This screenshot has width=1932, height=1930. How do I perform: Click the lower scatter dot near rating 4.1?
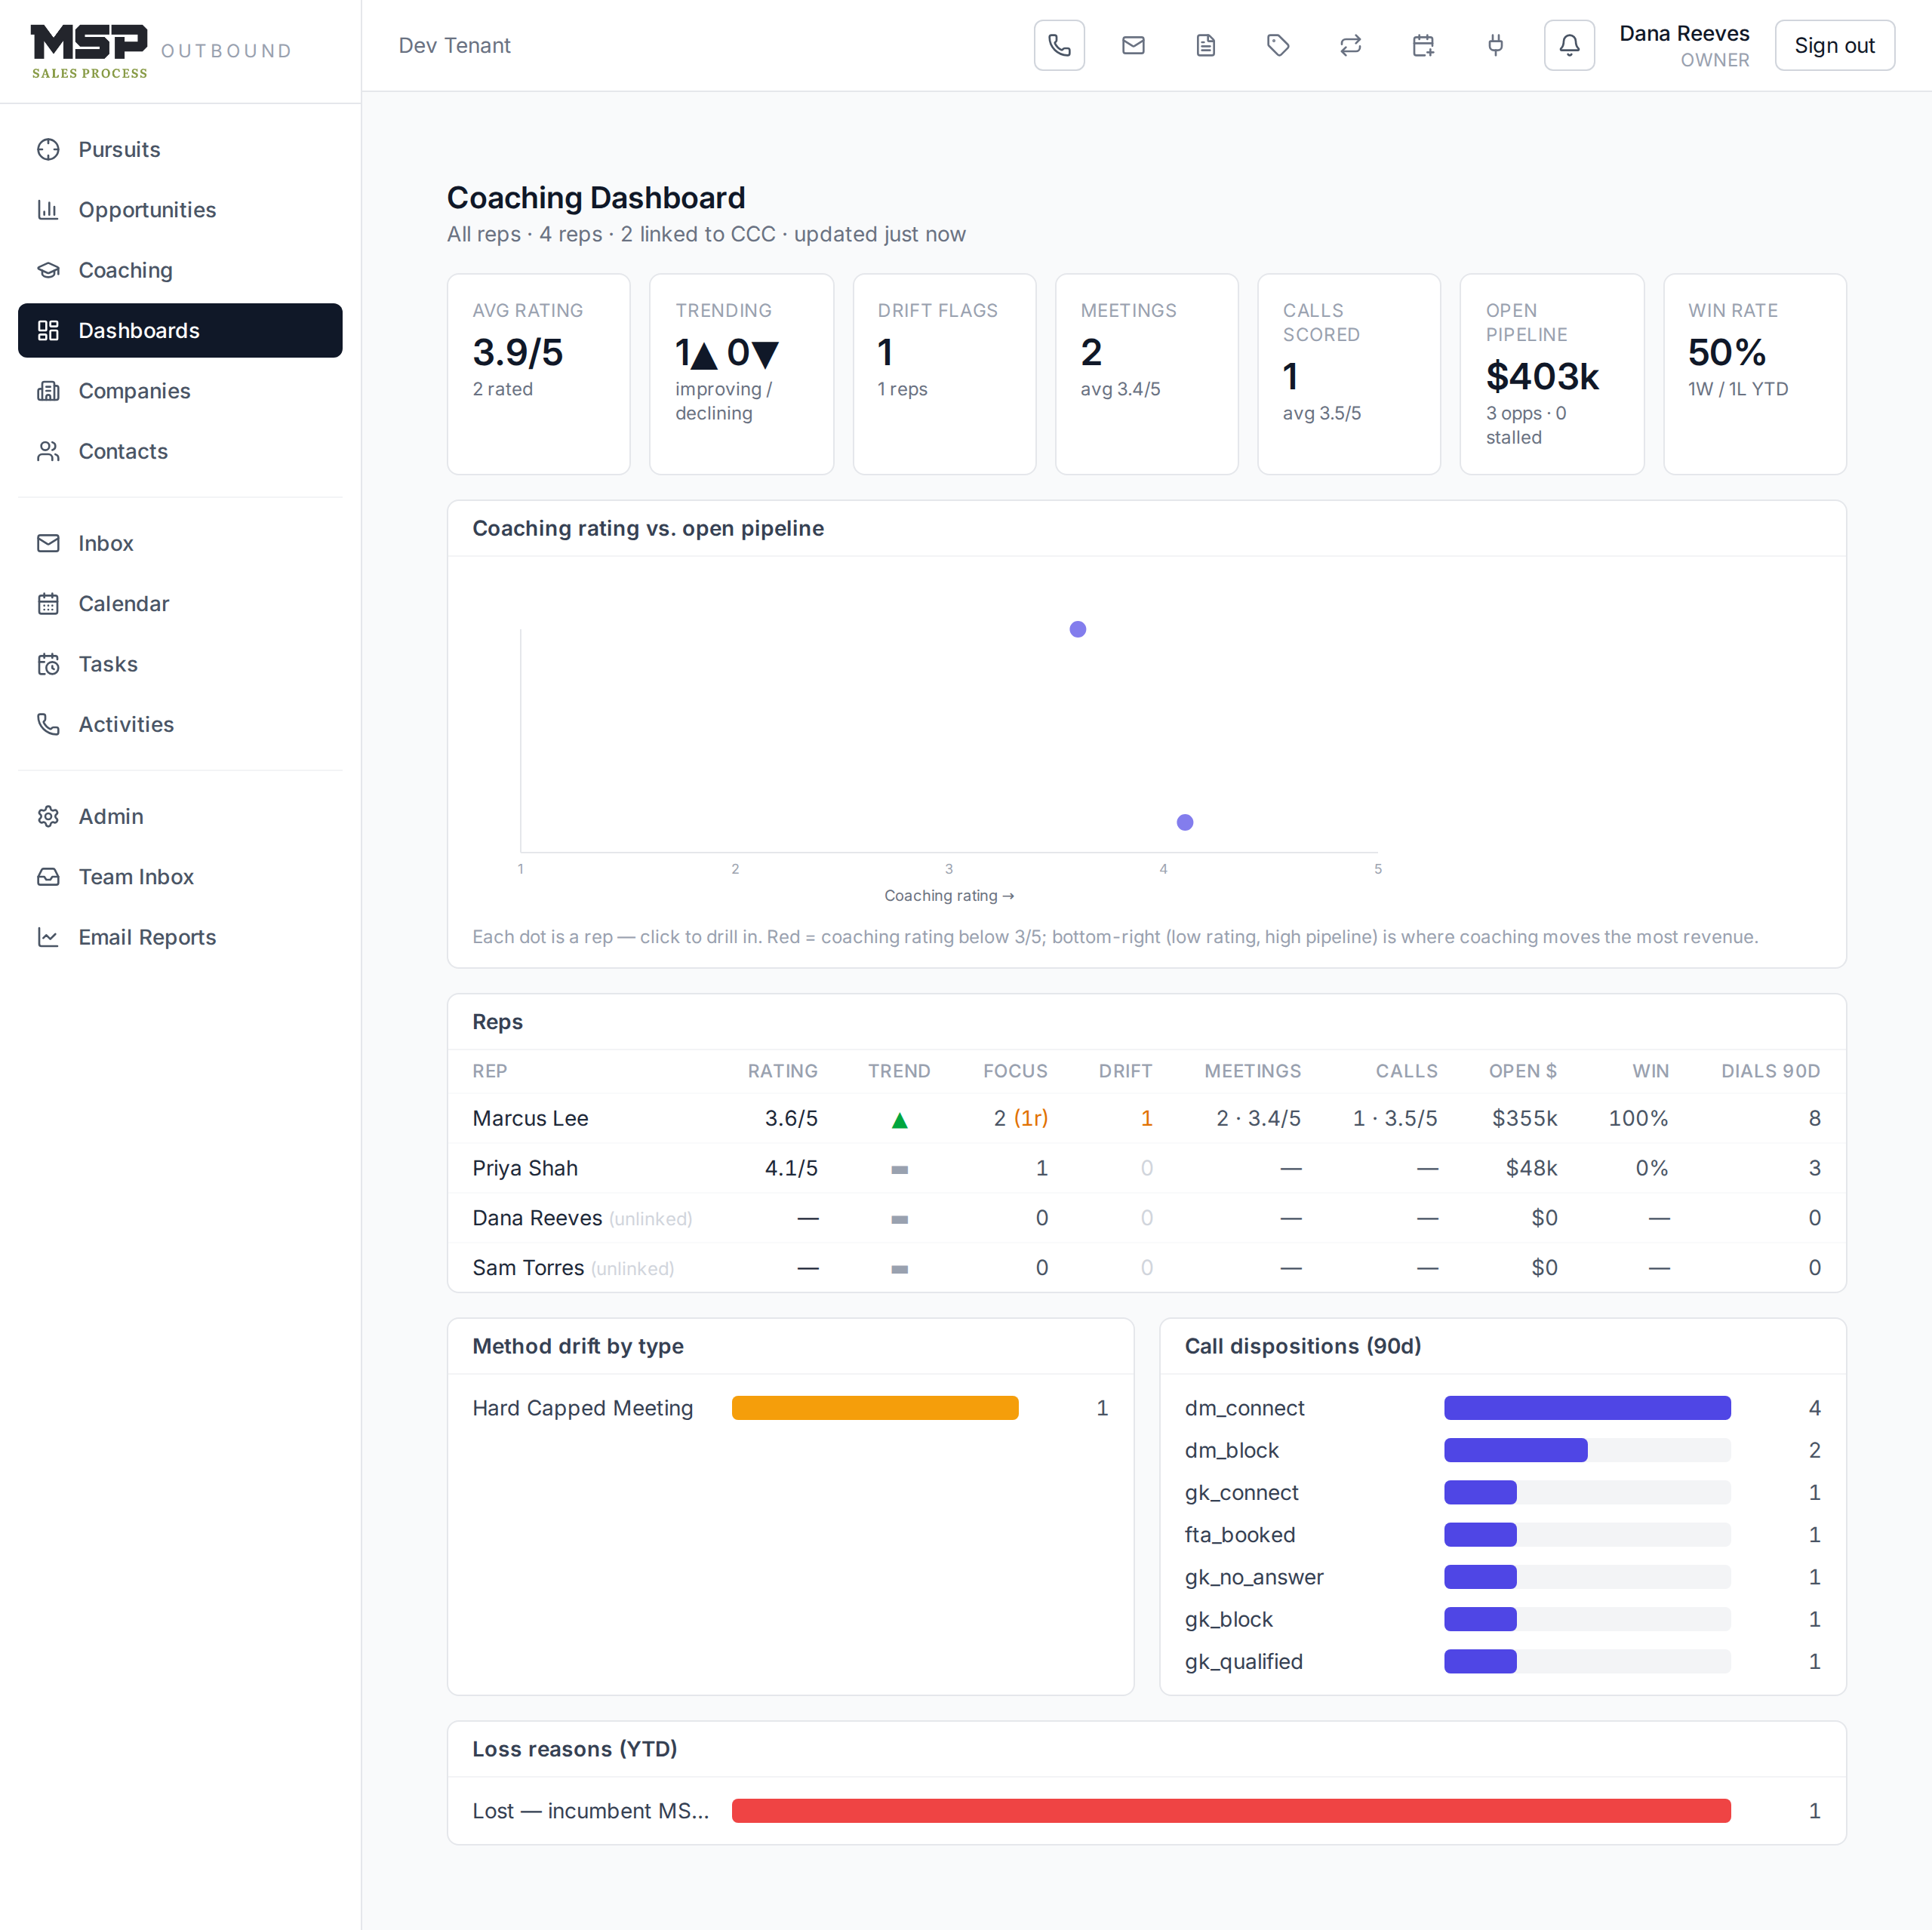point(1185,822)
